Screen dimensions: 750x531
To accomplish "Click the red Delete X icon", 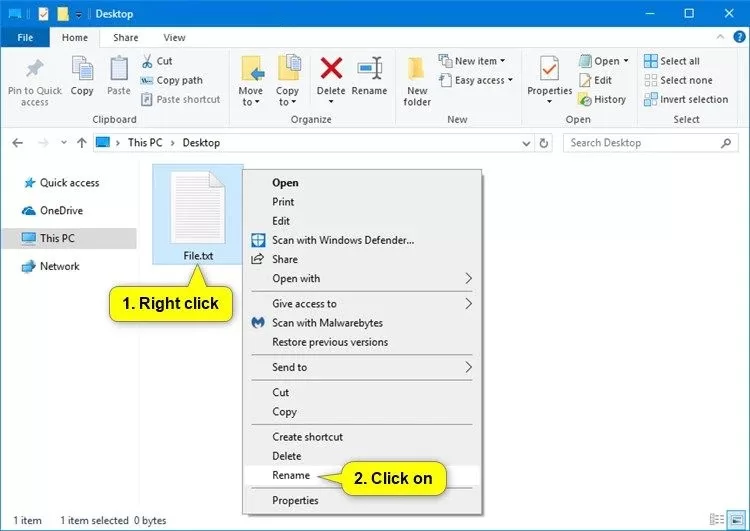I will point(331,68).
